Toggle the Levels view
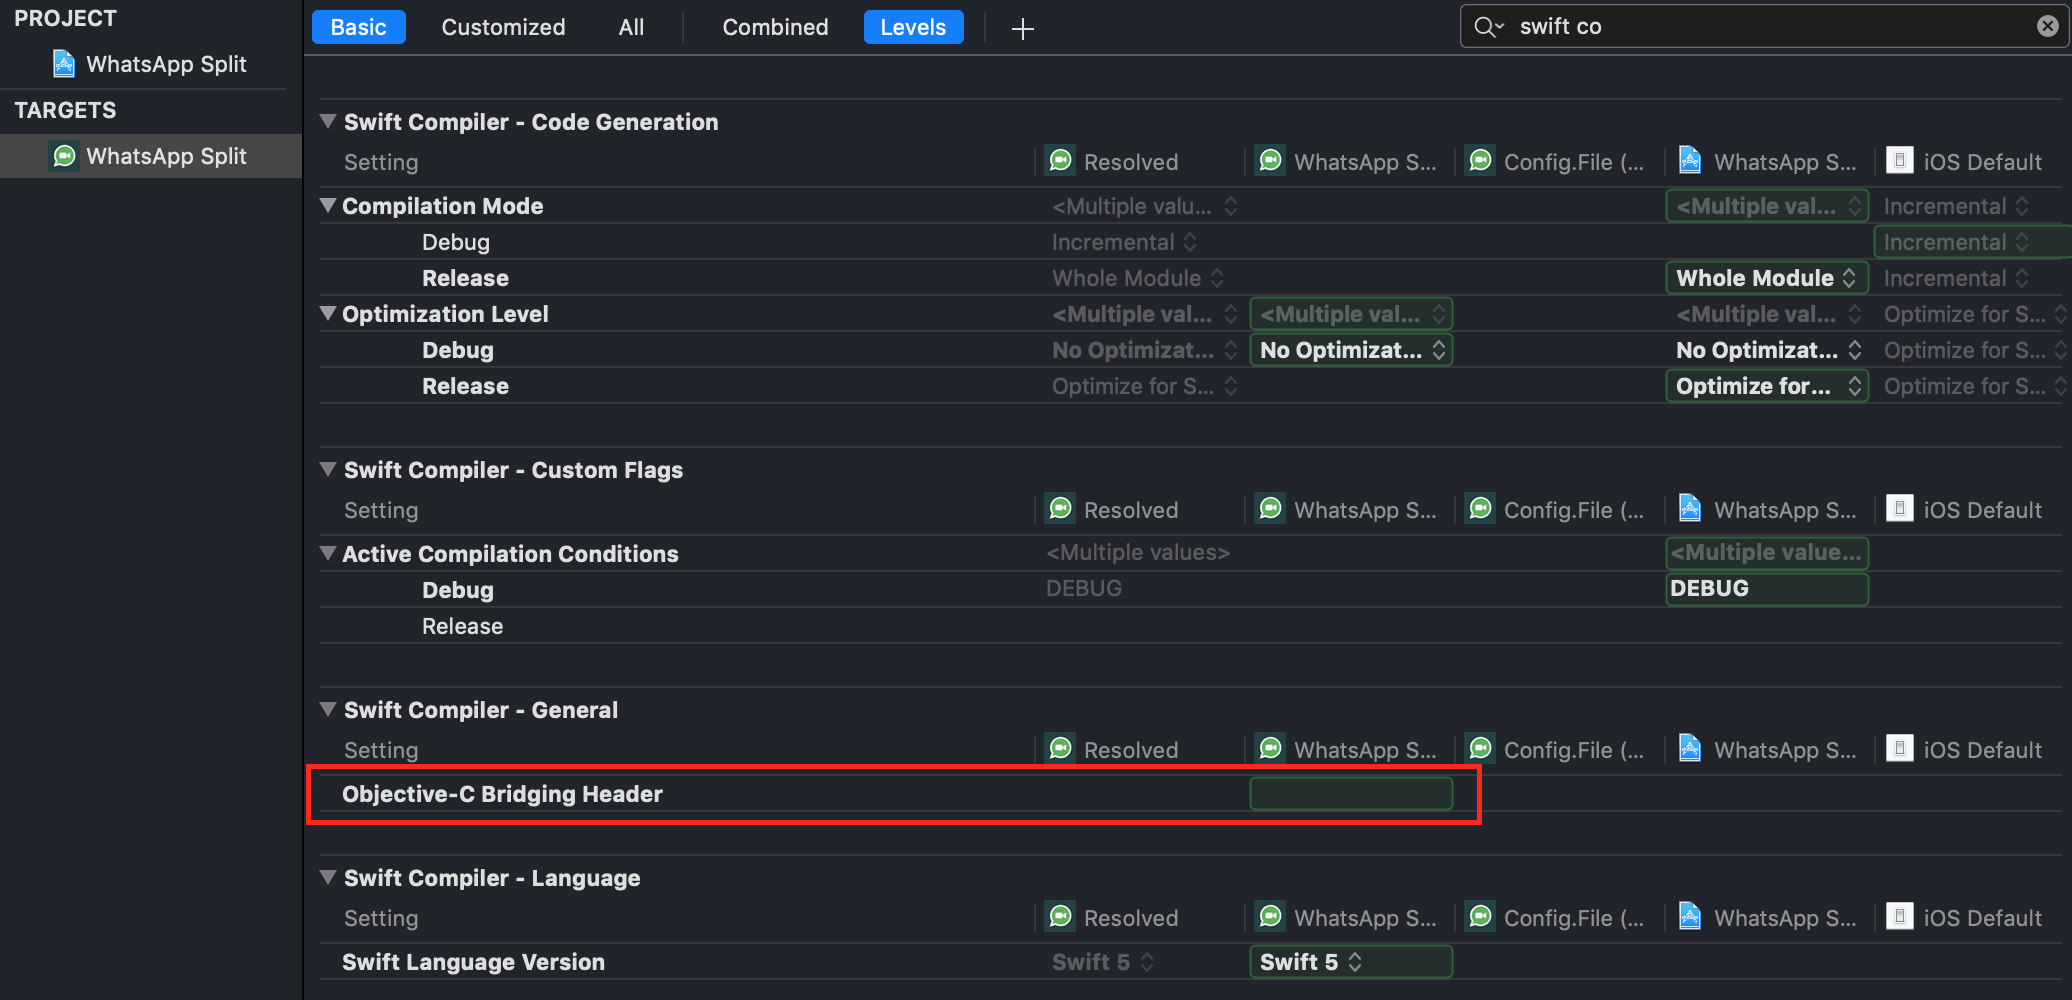Image resolution: width=2072 pixels, height=1000 pixels. (x=912, y=27)
